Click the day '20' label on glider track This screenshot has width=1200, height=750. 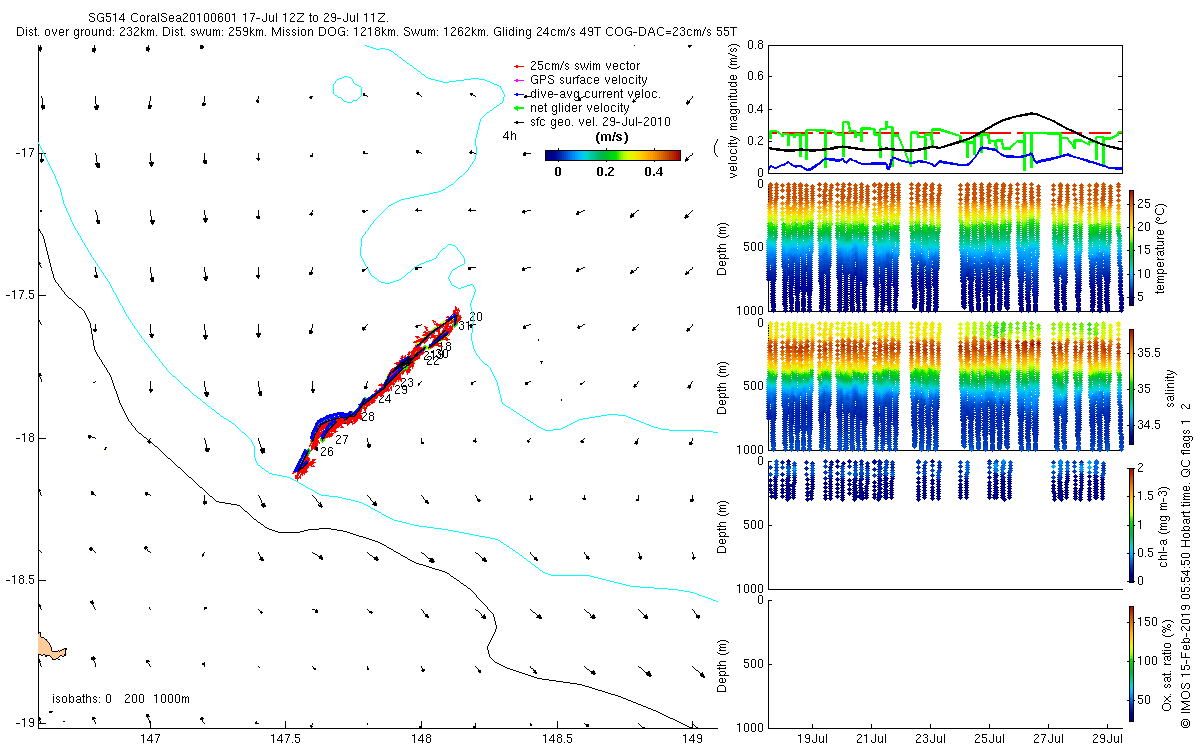pos(476,317)
